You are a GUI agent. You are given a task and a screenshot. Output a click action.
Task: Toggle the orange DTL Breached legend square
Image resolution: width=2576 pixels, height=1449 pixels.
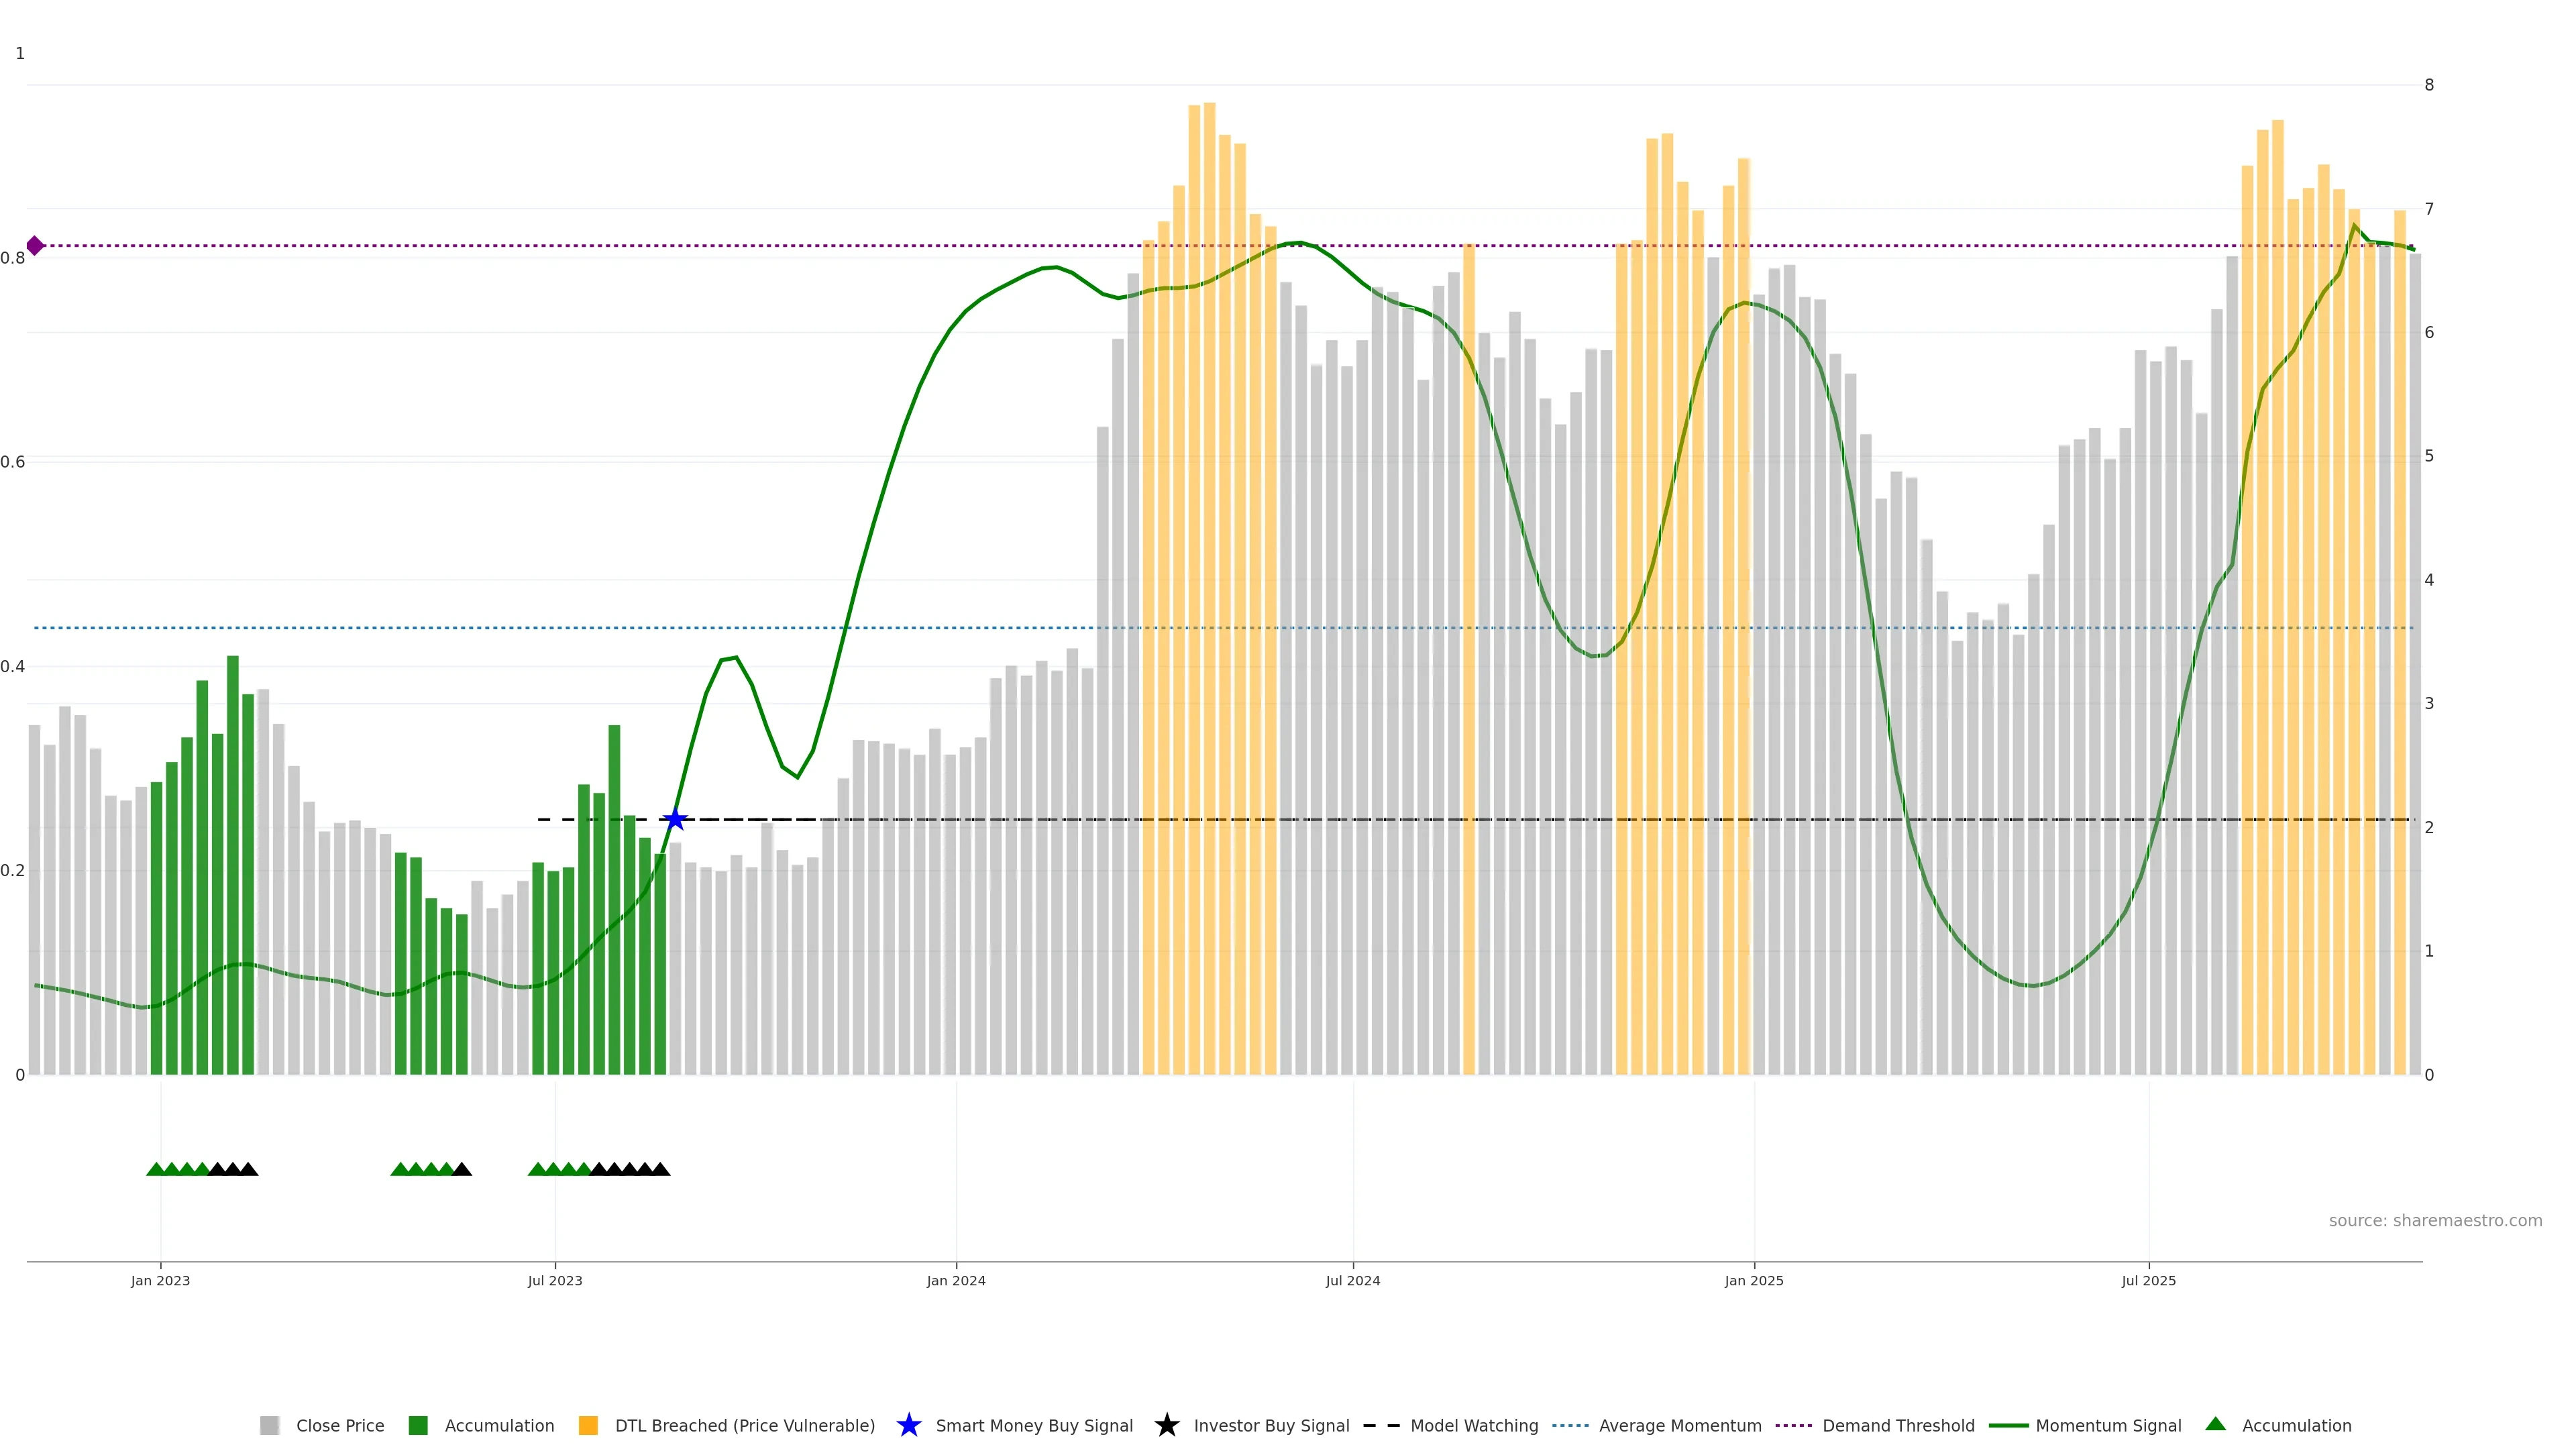pos(588,1425)
